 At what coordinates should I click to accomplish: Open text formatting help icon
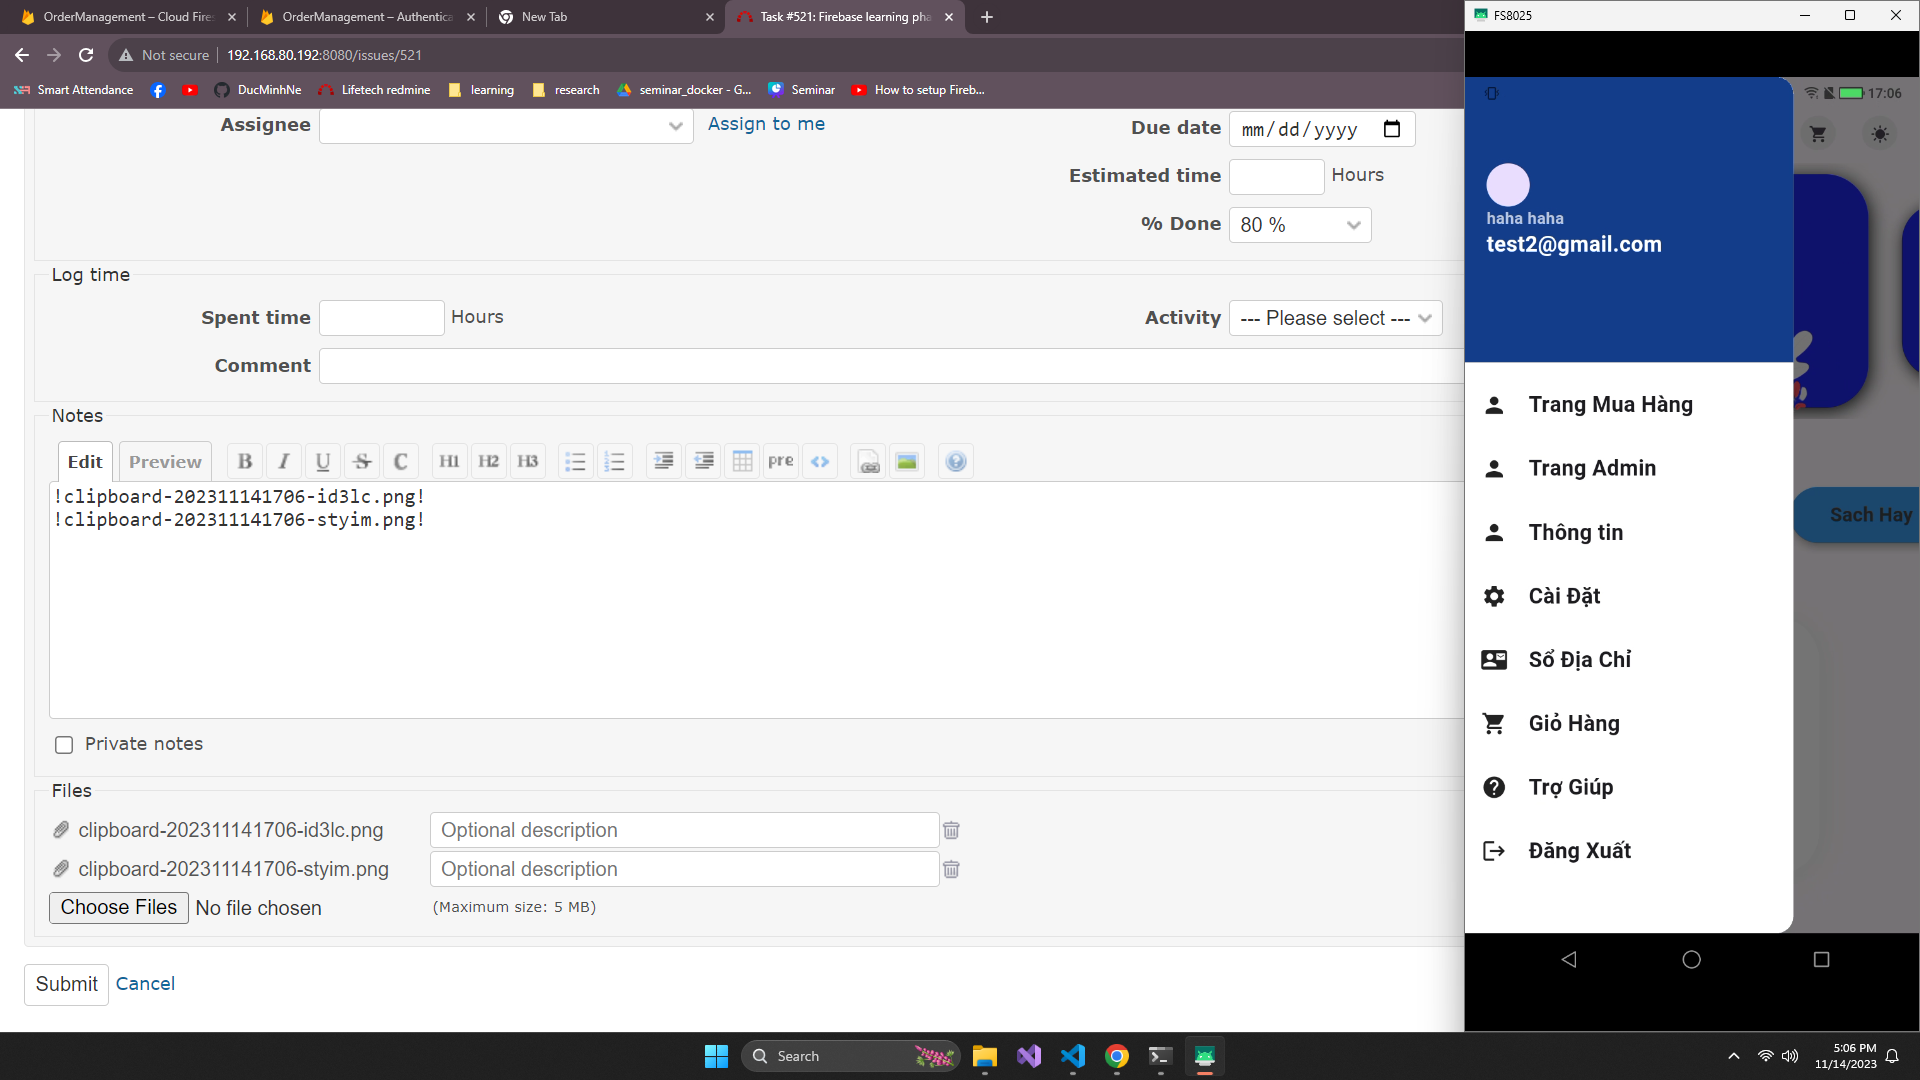coord(956,461)
